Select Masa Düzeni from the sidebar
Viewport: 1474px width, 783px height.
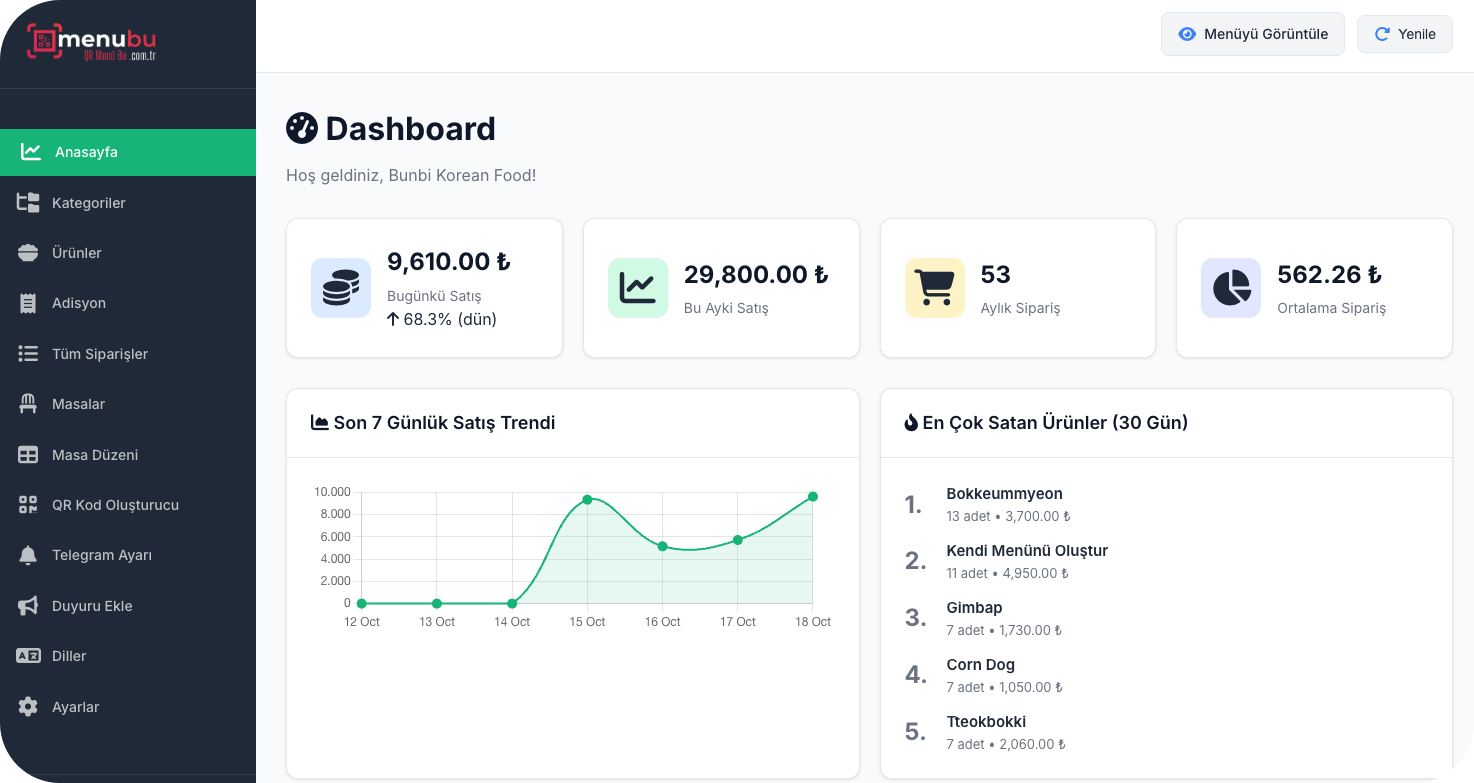pyautogui.click(x=95, y=455)
